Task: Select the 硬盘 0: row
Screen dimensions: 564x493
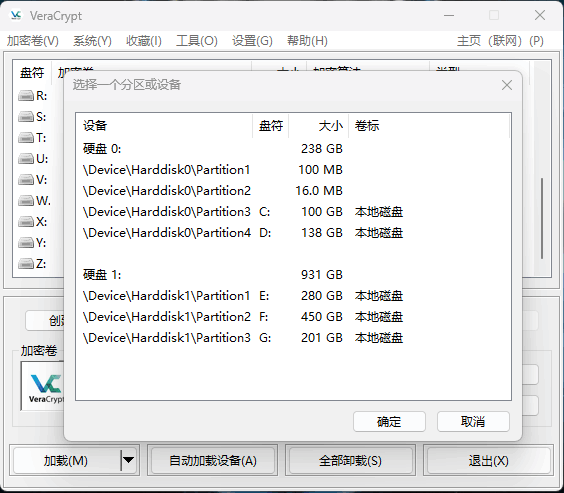Action: point(293,149)
